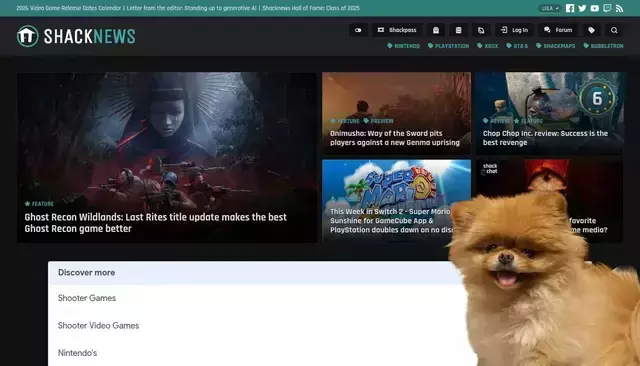Open the tags icon button
The width and height of the screenshot is (640, 366).
click(591, 30)
